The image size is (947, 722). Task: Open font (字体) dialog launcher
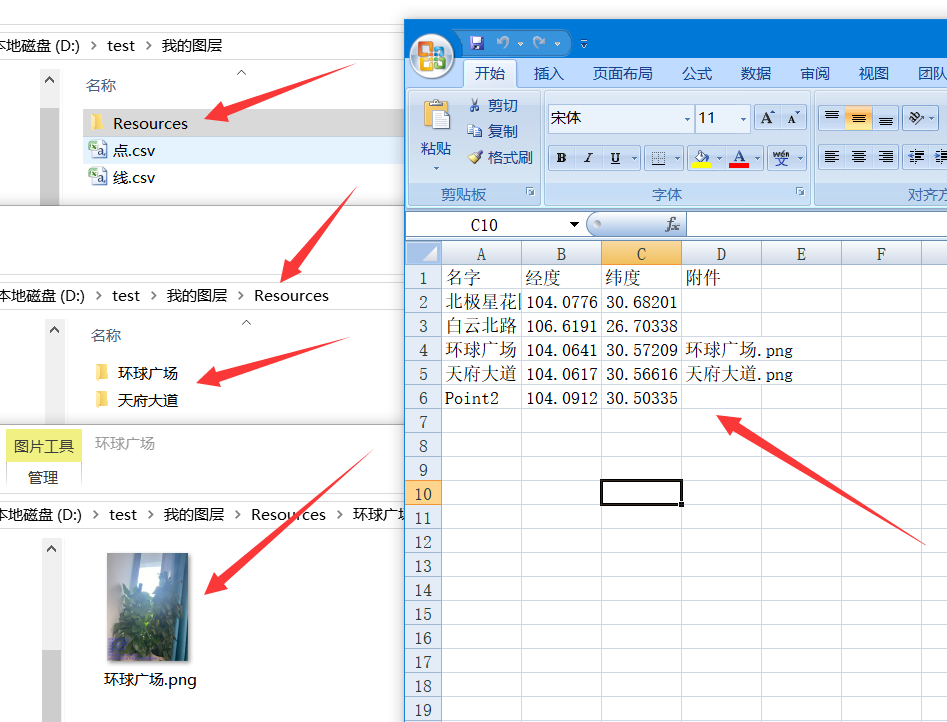(x=800, y=192)
